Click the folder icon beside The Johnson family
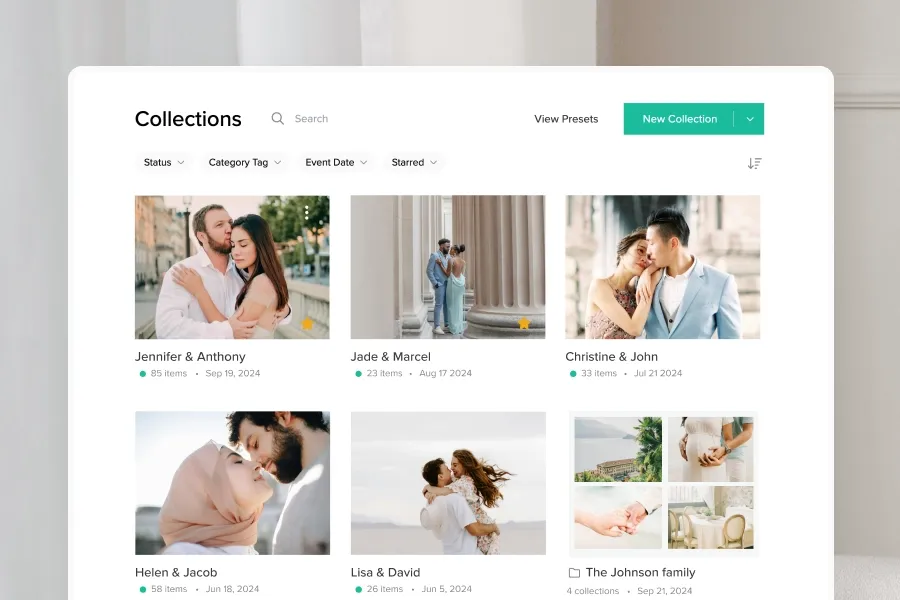The height and width of the screenshot is (600, 900). tap(574, 573)
